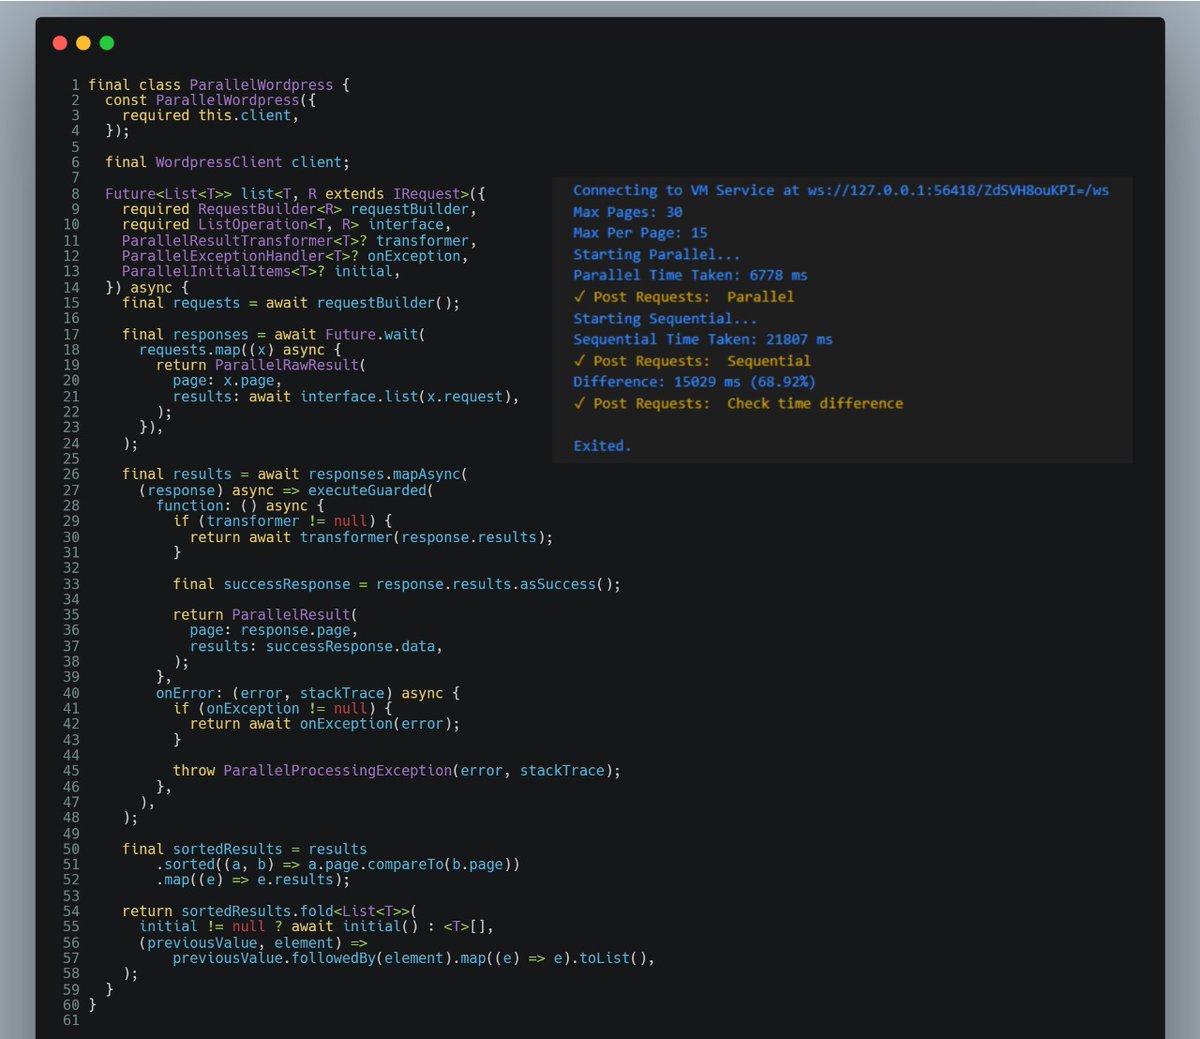Viewport: 1200px width, 1039px height.
Task: Click 'final sortedResults = results' on line 50
Action: pyautogui.click(x=244, y=849)
